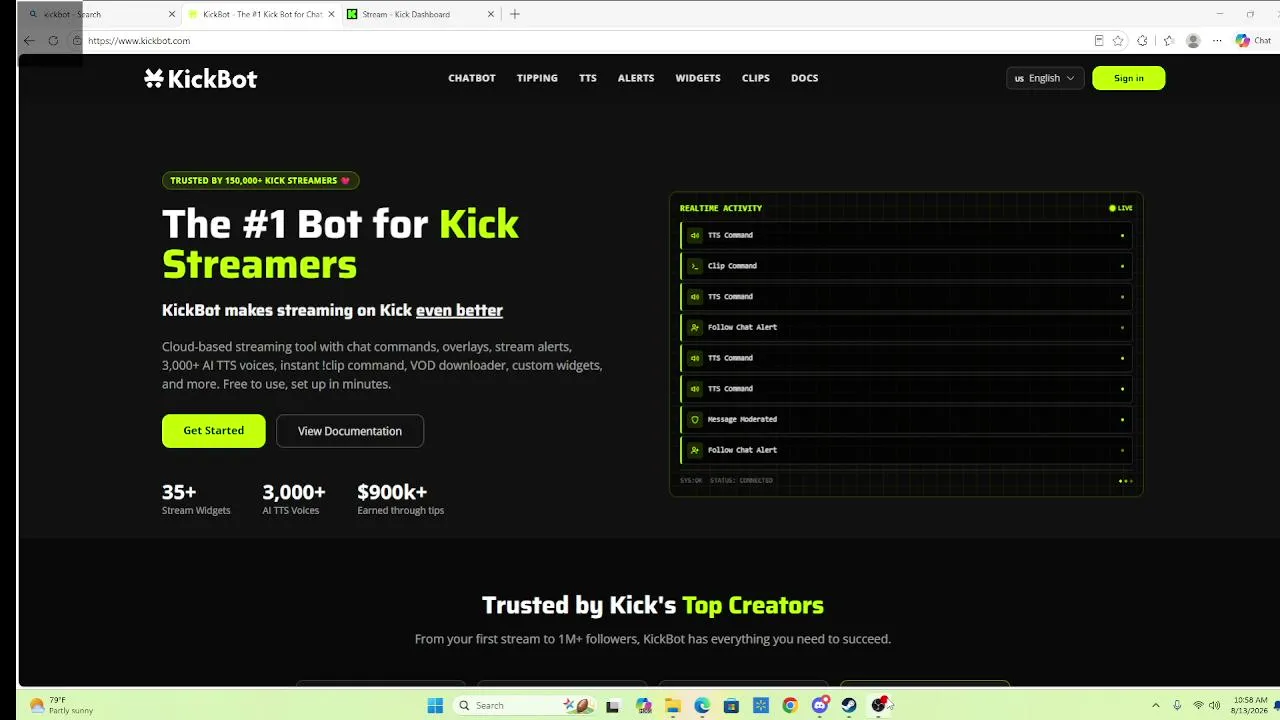Open Microsoft Store from taskbar

click(x=731, y=705)
